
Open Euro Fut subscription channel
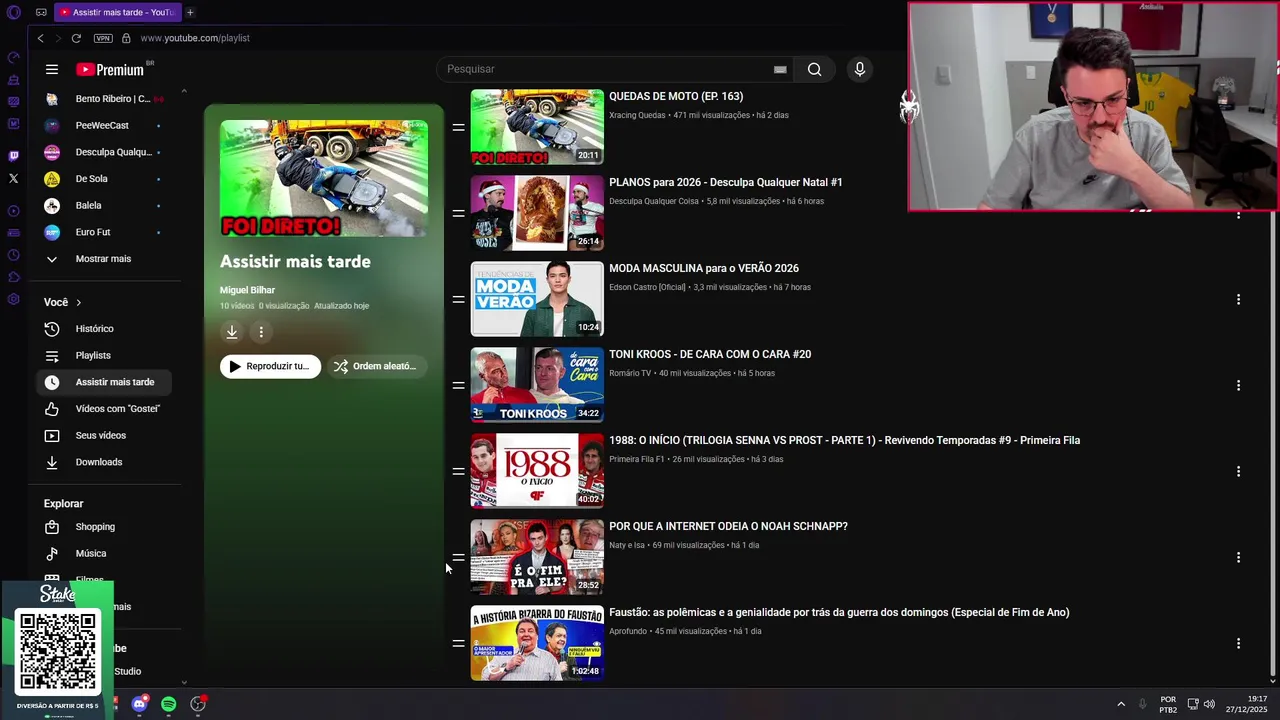pos(103,232)
